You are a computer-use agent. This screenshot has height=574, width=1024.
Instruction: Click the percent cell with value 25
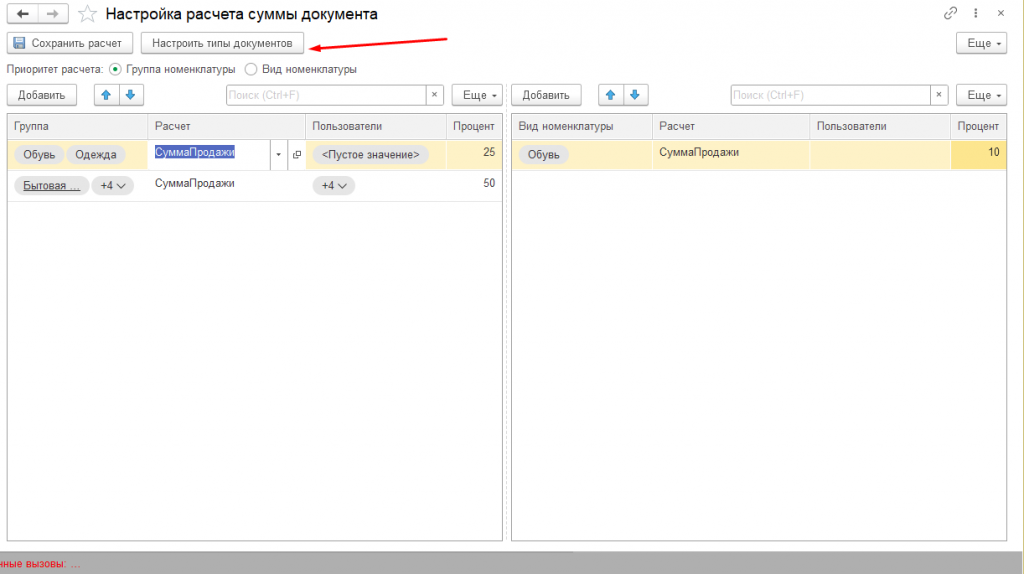tap(474, 155)
